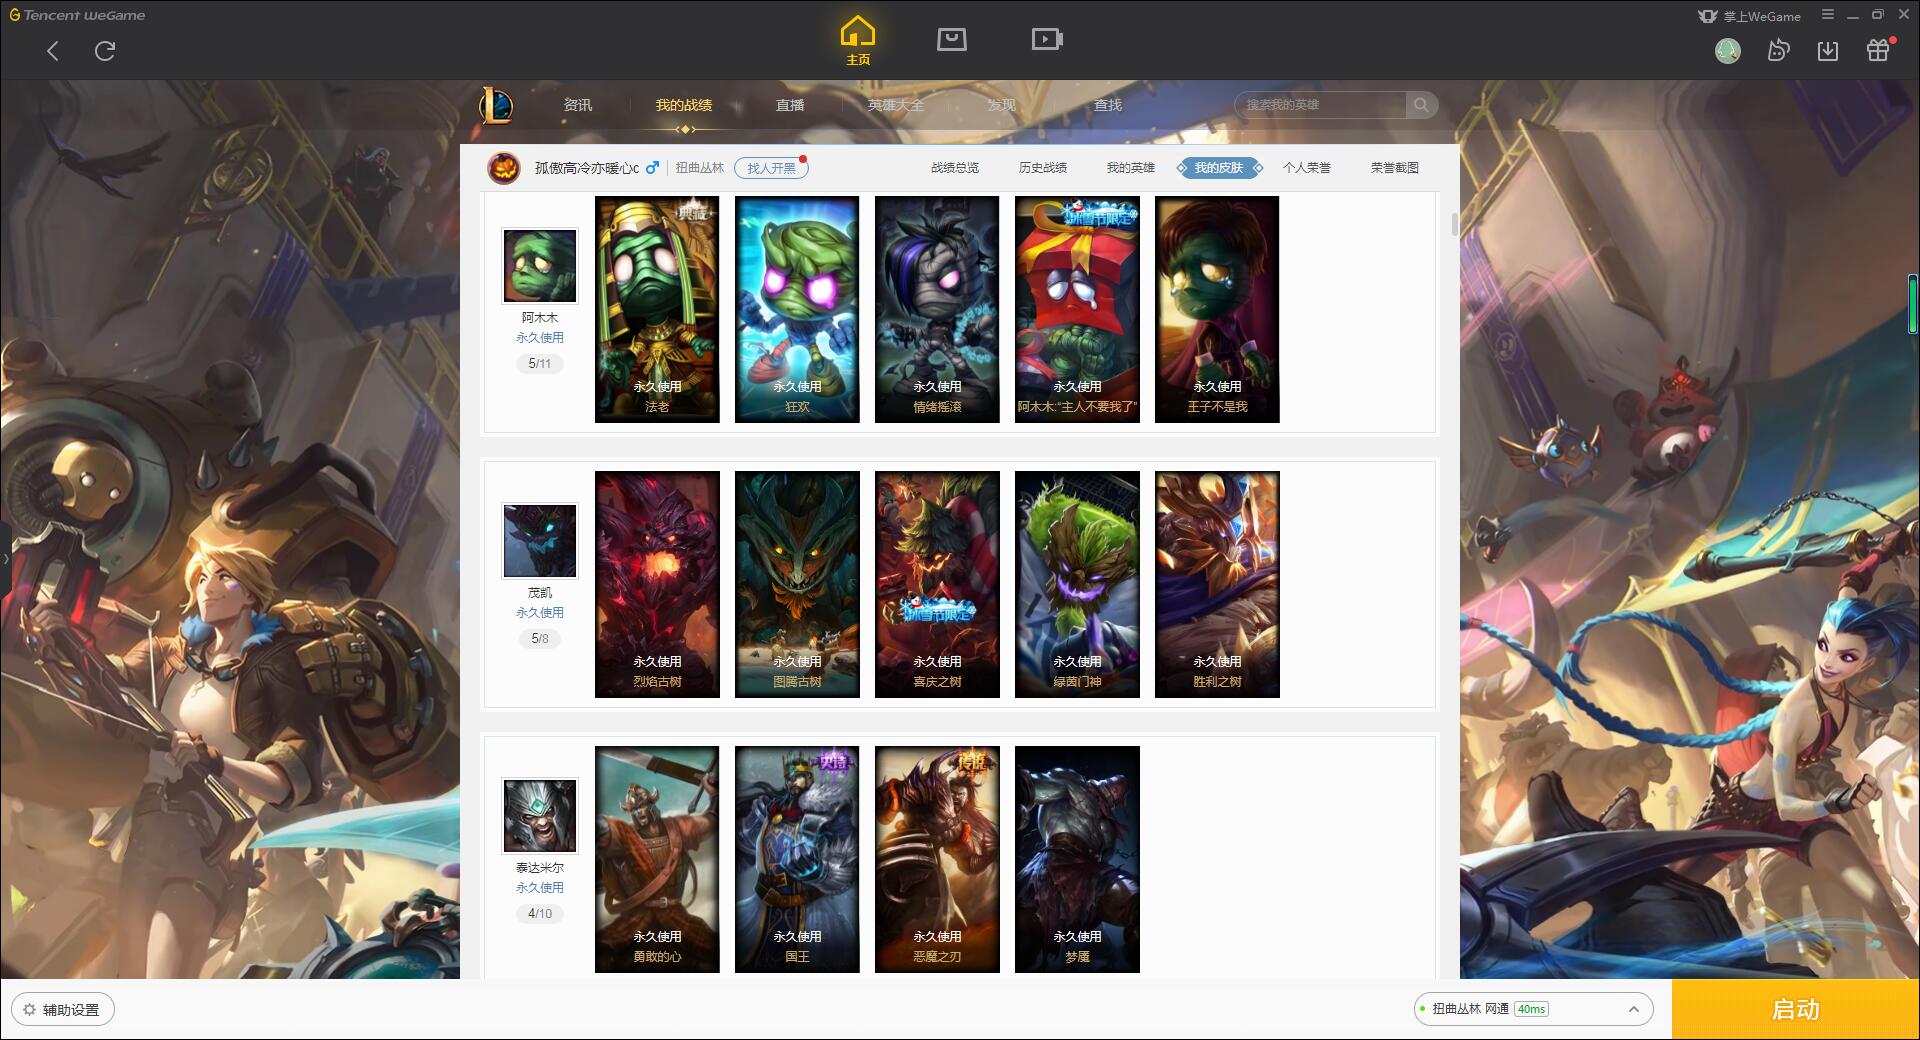Click the skin list vertical scrollbar
Viewport: 1920px width, 1040px height.
1455,224
